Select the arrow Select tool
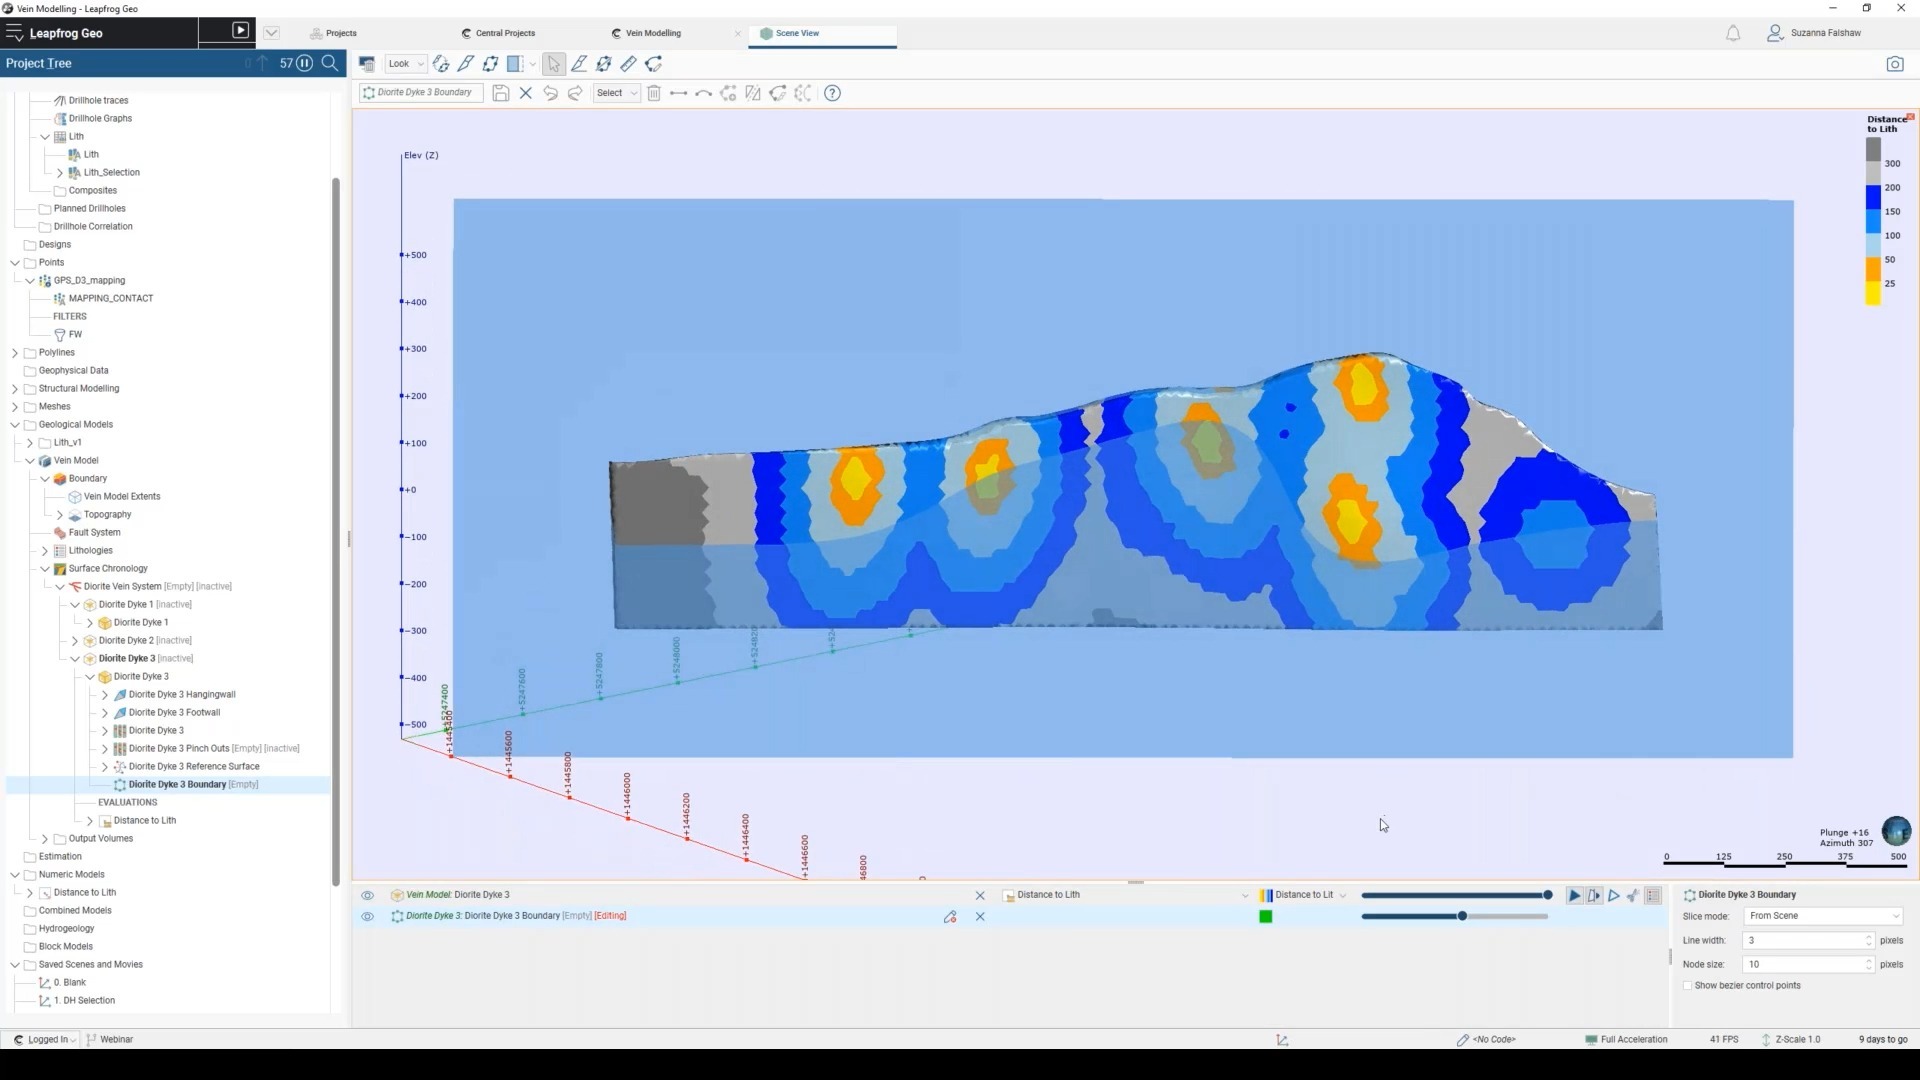 (x=554, y=64)
